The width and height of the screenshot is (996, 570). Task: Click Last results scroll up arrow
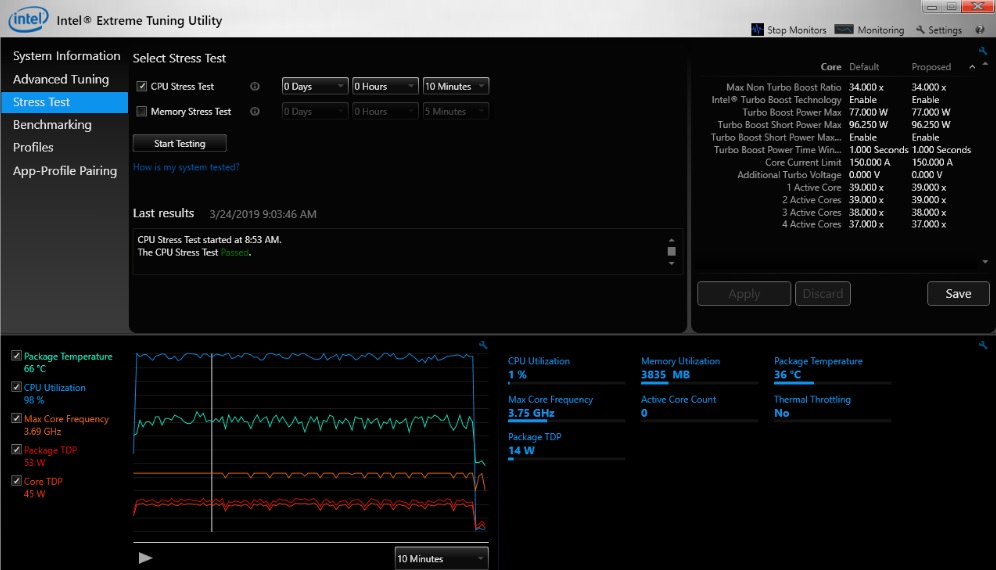click(671, 240)
